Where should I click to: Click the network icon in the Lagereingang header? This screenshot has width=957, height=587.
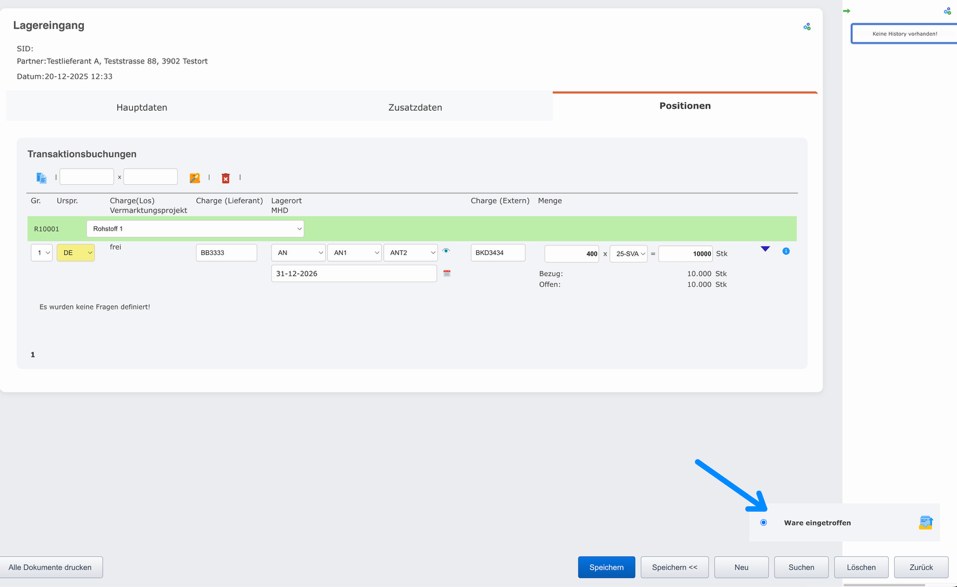807,28
